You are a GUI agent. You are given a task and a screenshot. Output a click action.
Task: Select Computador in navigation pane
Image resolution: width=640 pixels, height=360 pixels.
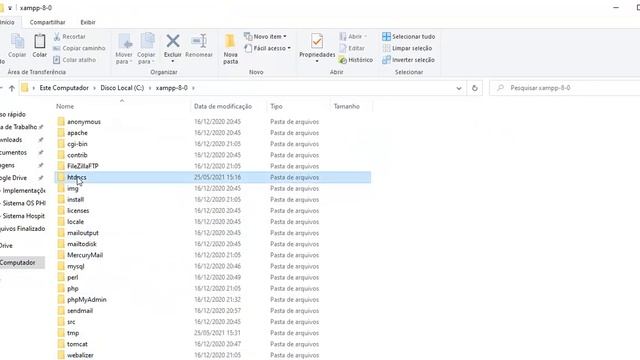tap(22, 262)
